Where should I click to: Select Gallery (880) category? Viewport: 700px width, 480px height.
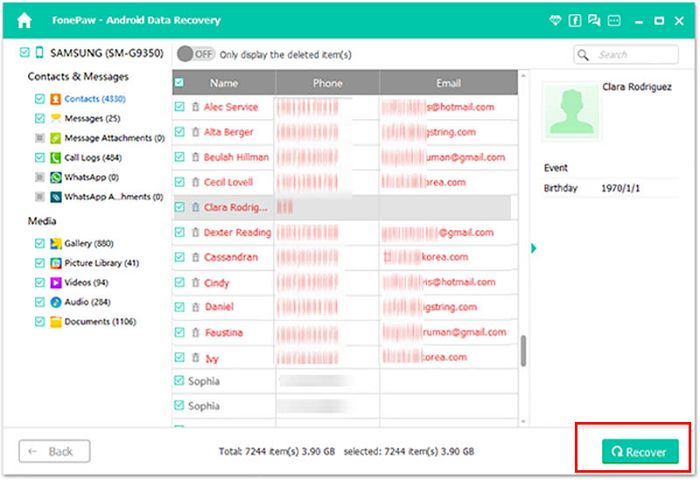coord(89,243)
